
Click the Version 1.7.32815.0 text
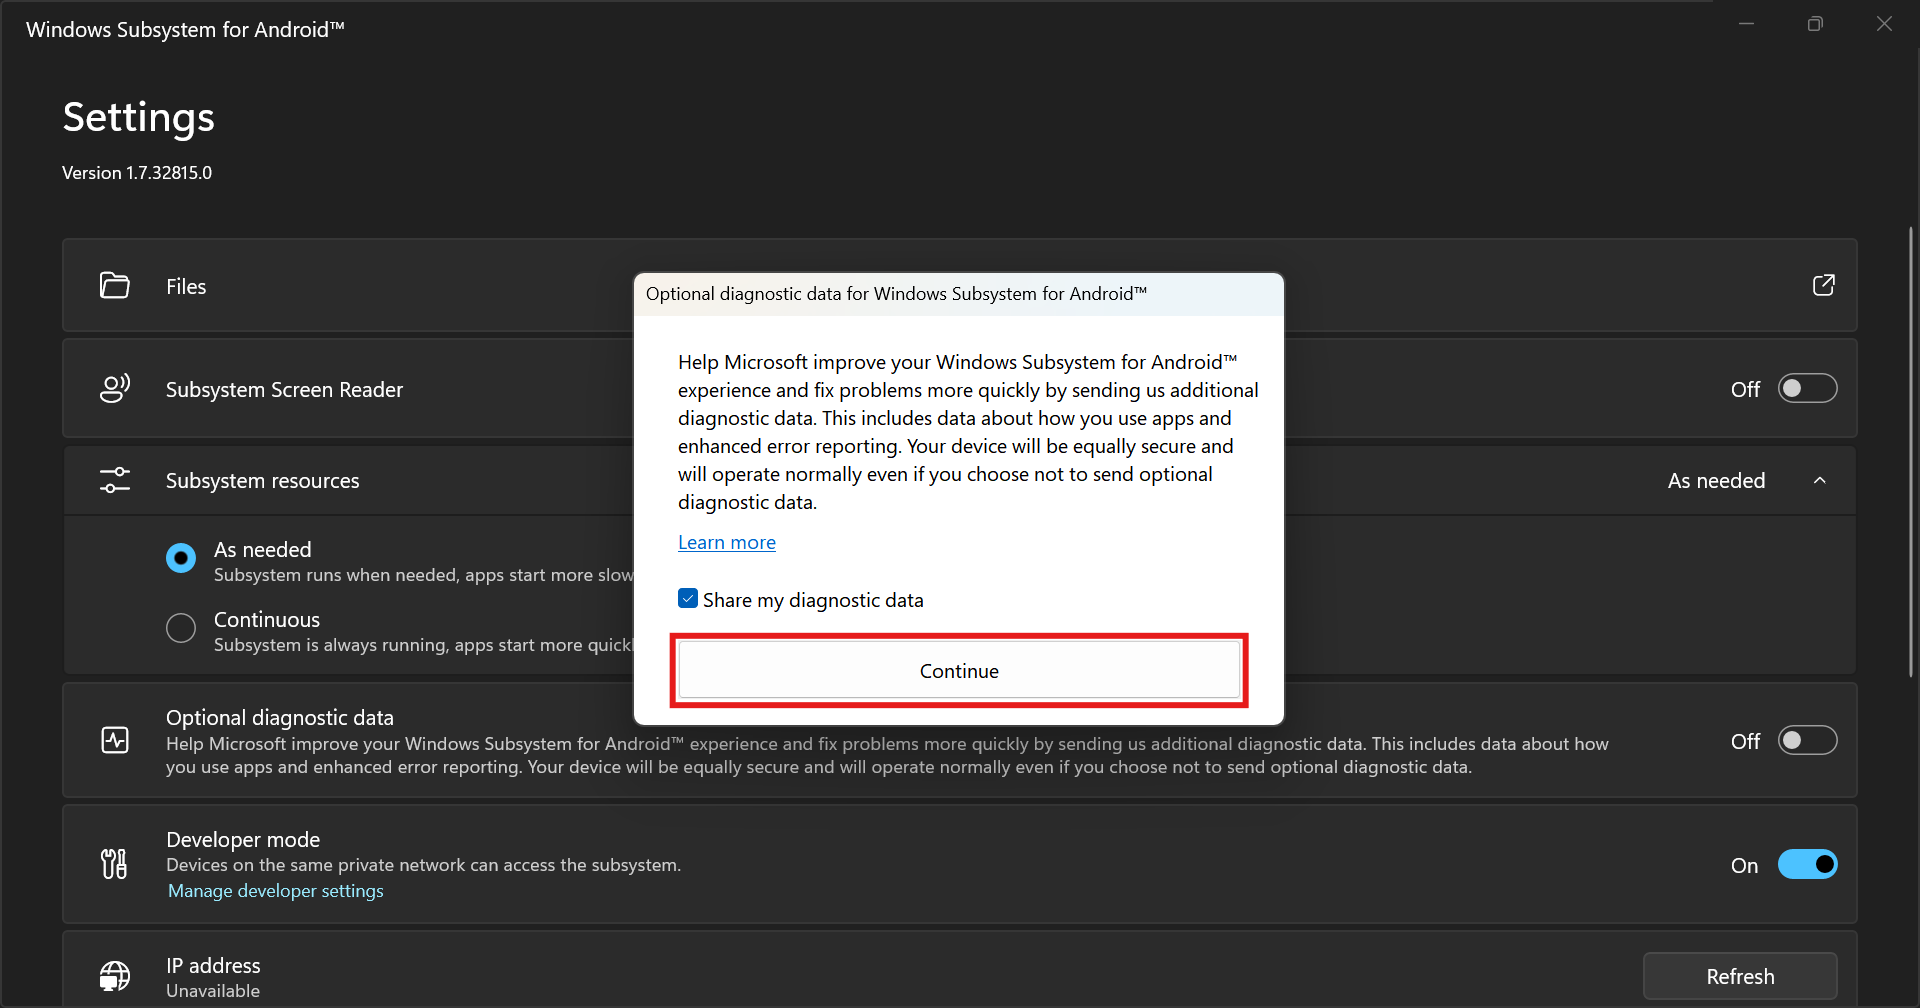tap(137, 173)
